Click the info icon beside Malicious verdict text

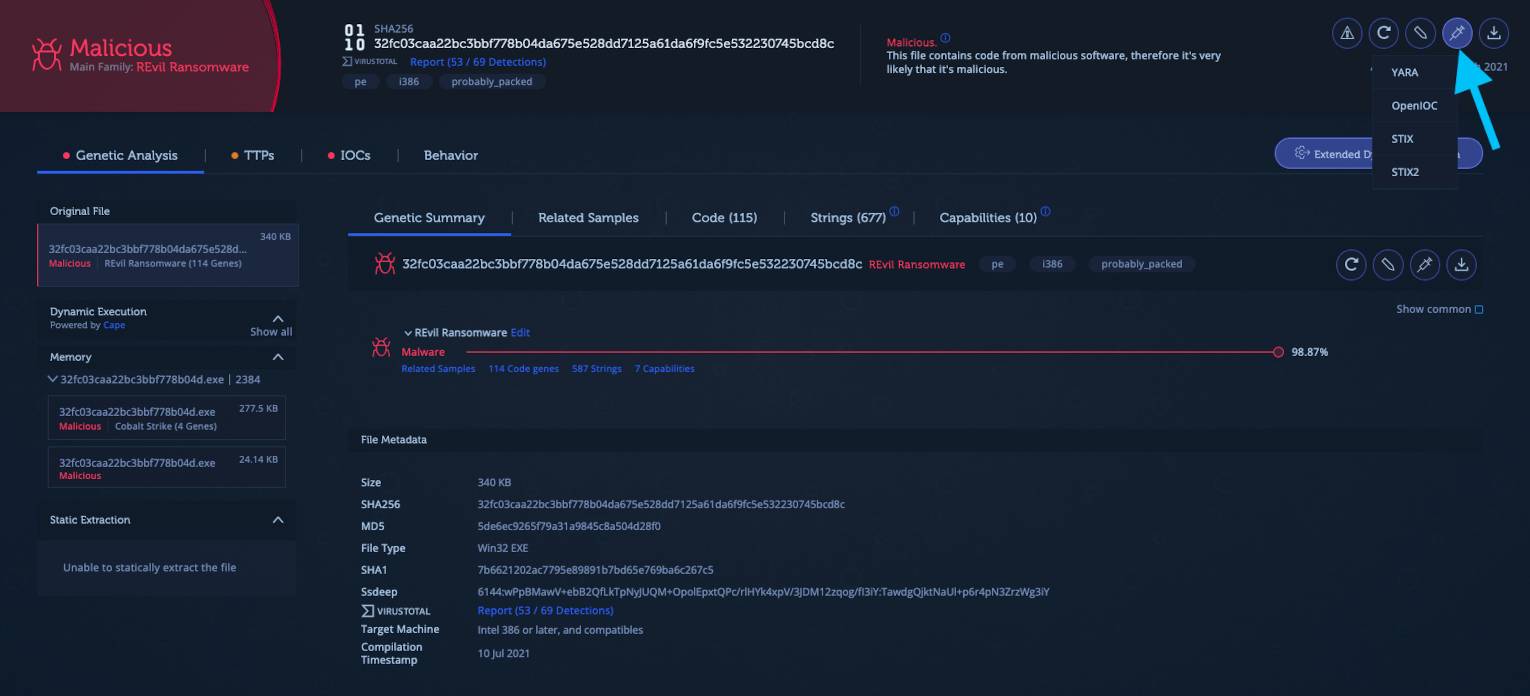click(x=945, y=38)
